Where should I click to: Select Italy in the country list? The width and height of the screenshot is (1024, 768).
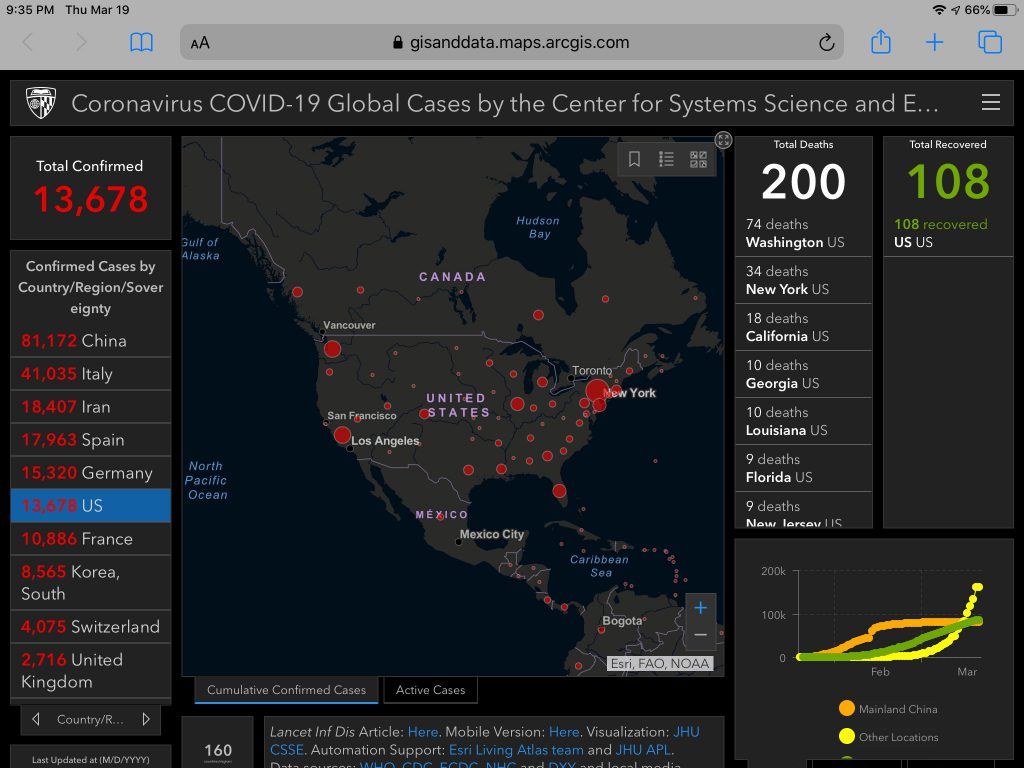pyautogui.click(x=90, y=374)
